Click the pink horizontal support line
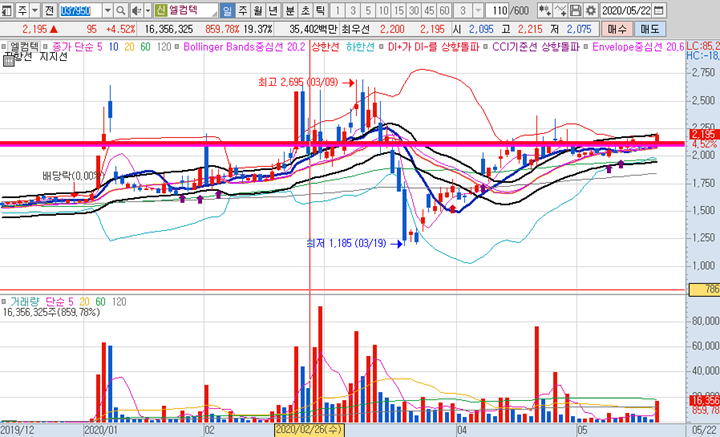The height and width of the screenshot is (437, 720). point(342,144)
